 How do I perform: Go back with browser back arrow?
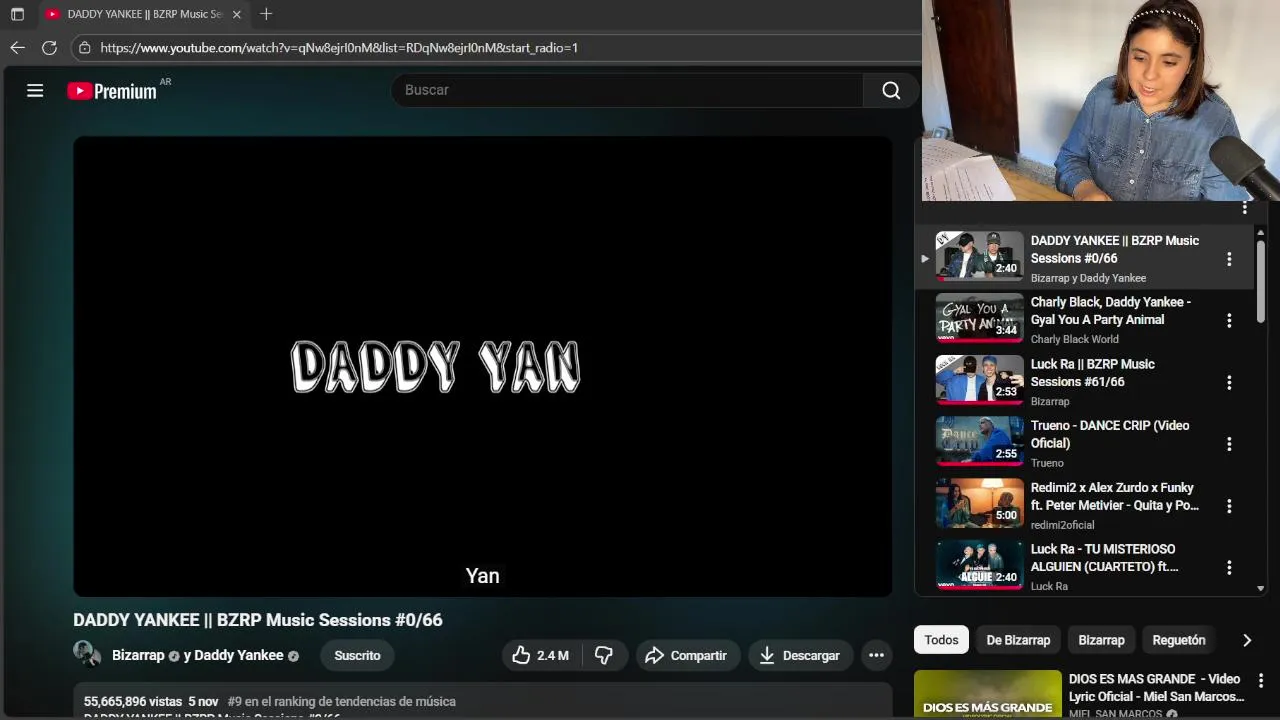tap(17, 47)
